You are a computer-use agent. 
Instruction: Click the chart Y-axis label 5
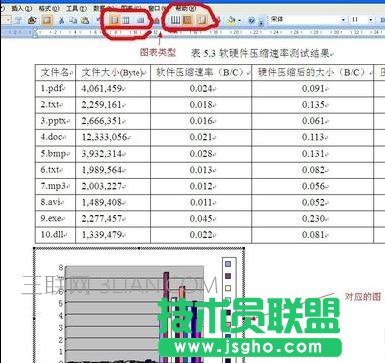(x=61, y=303)
